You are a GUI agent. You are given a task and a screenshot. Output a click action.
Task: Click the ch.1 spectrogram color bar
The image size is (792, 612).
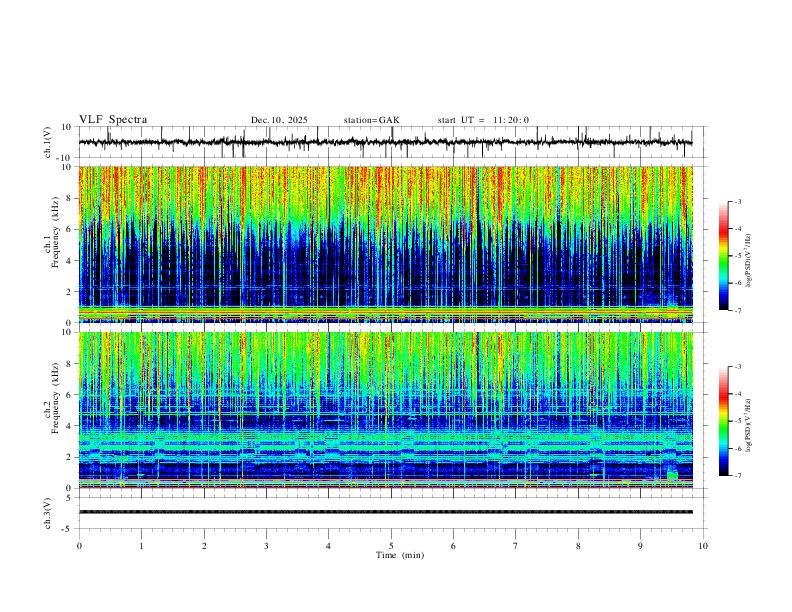point(724,256)
